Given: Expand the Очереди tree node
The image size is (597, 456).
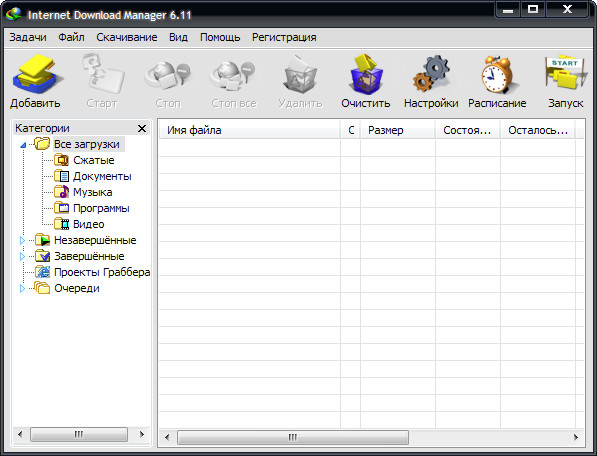Looking at the screenshot, I should point(22,289).
